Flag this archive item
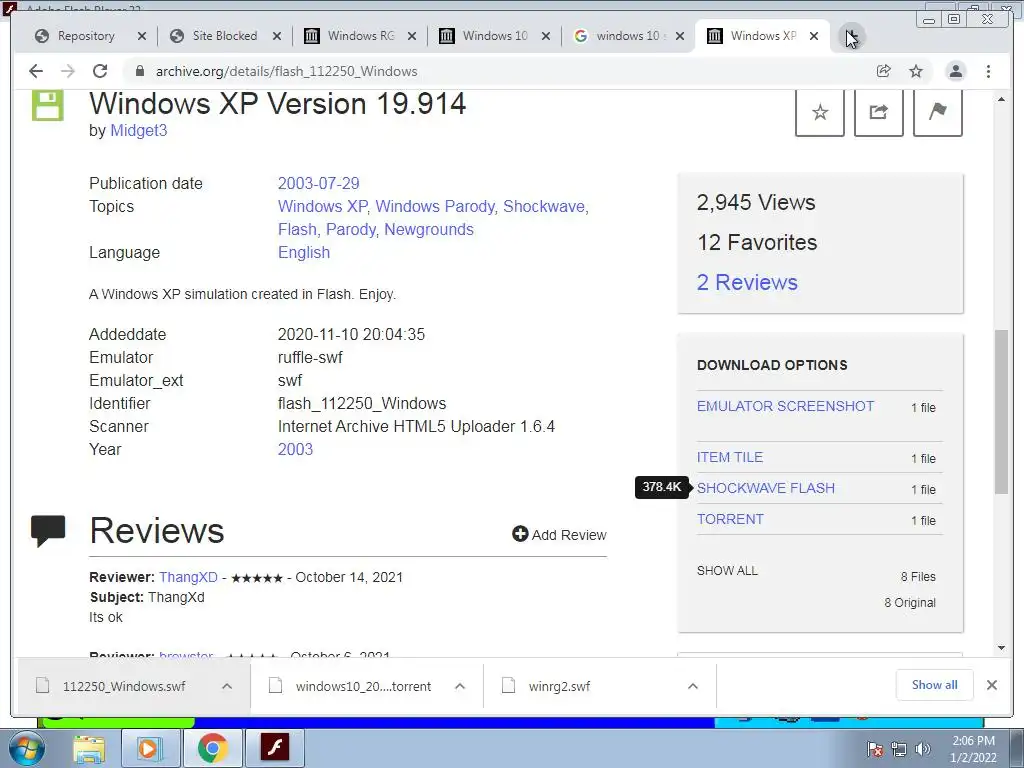Image resolution: width=1024 pixels, height=768 pixels. tap(937, 112)
